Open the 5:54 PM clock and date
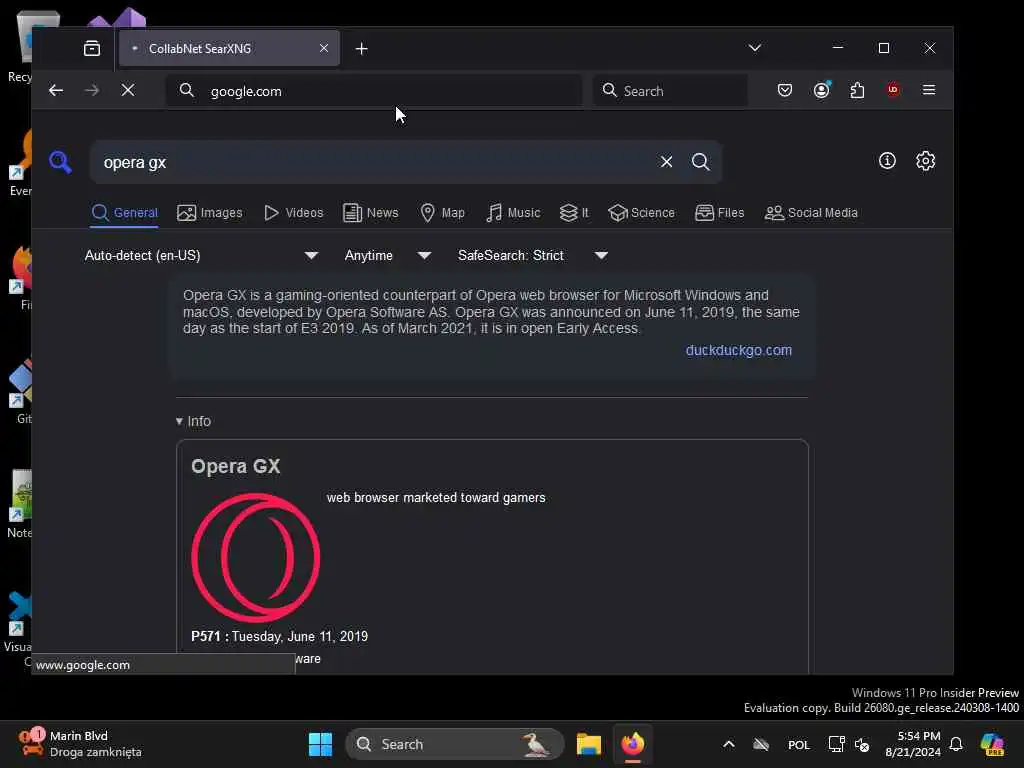The image size is (1024, 768). [913, 744]
